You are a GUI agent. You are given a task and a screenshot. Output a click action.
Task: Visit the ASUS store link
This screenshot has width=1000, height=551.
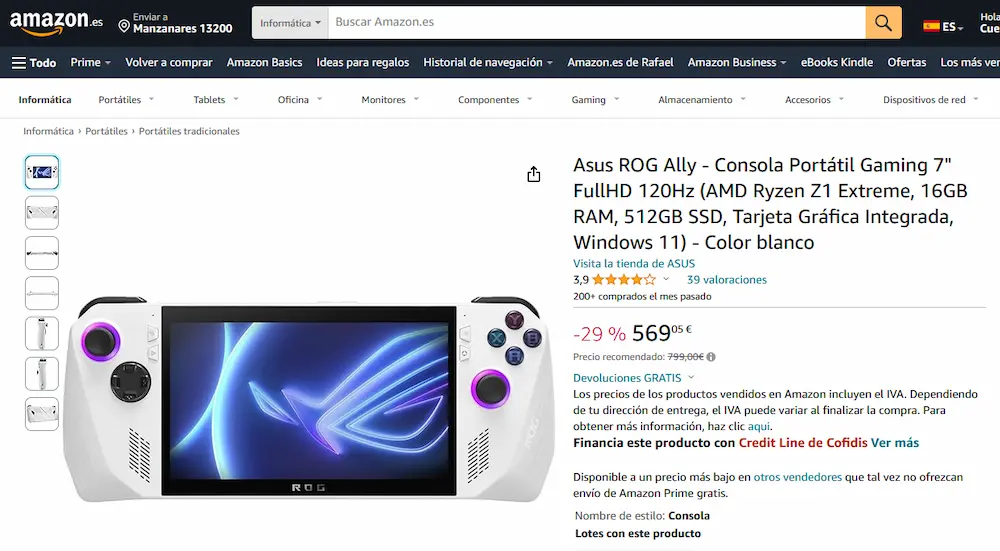pos(634,263)
